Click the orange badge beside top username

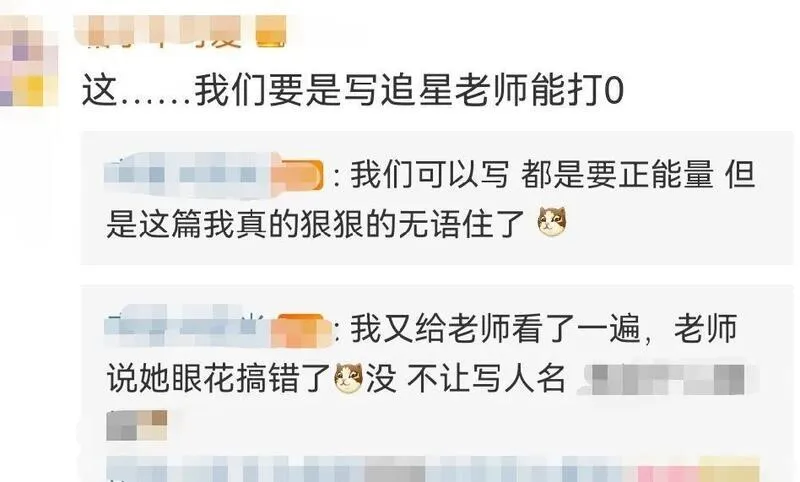(270, 32)
